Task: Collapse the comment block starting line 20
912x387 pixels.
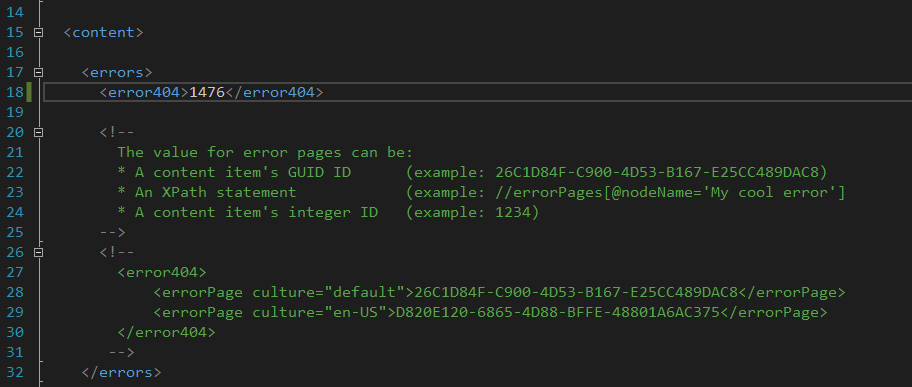Action: click(38, 133)
